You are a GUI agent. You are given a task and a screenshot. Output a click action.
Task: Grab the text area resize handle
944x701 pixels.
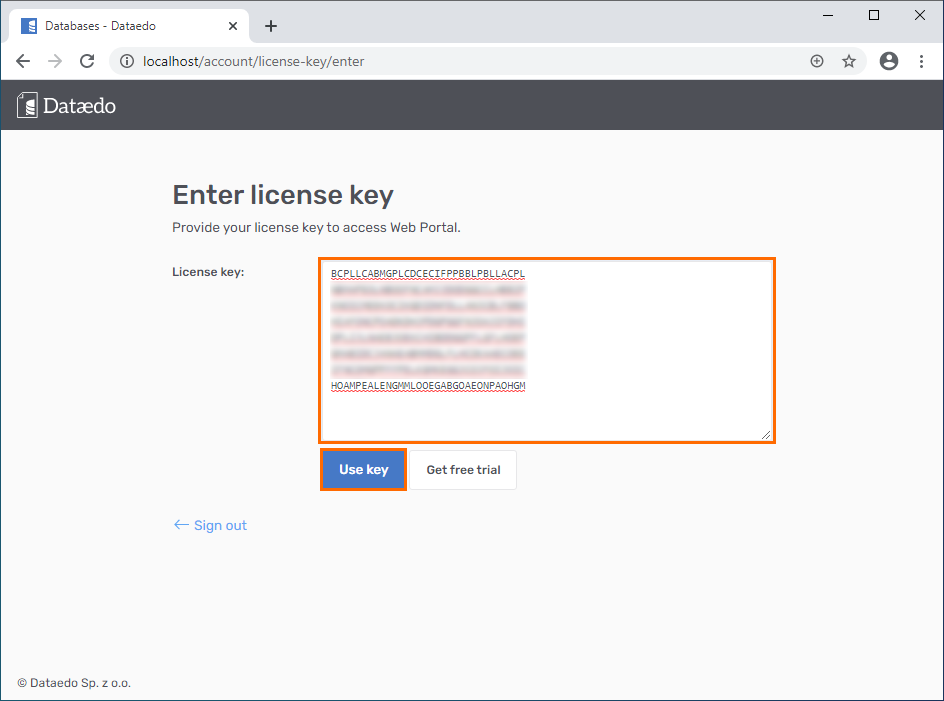coord(767,435)
